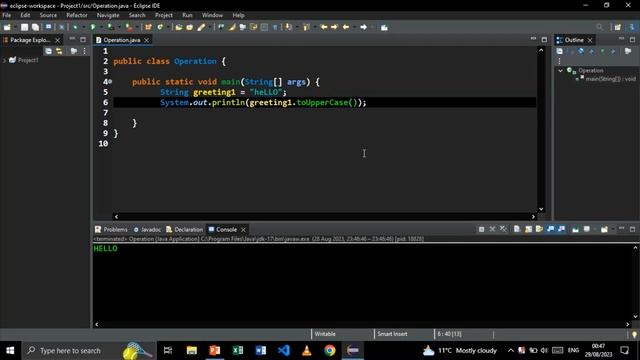
Task: Click the Debug toolbar icon
Action: click(75, 27)
